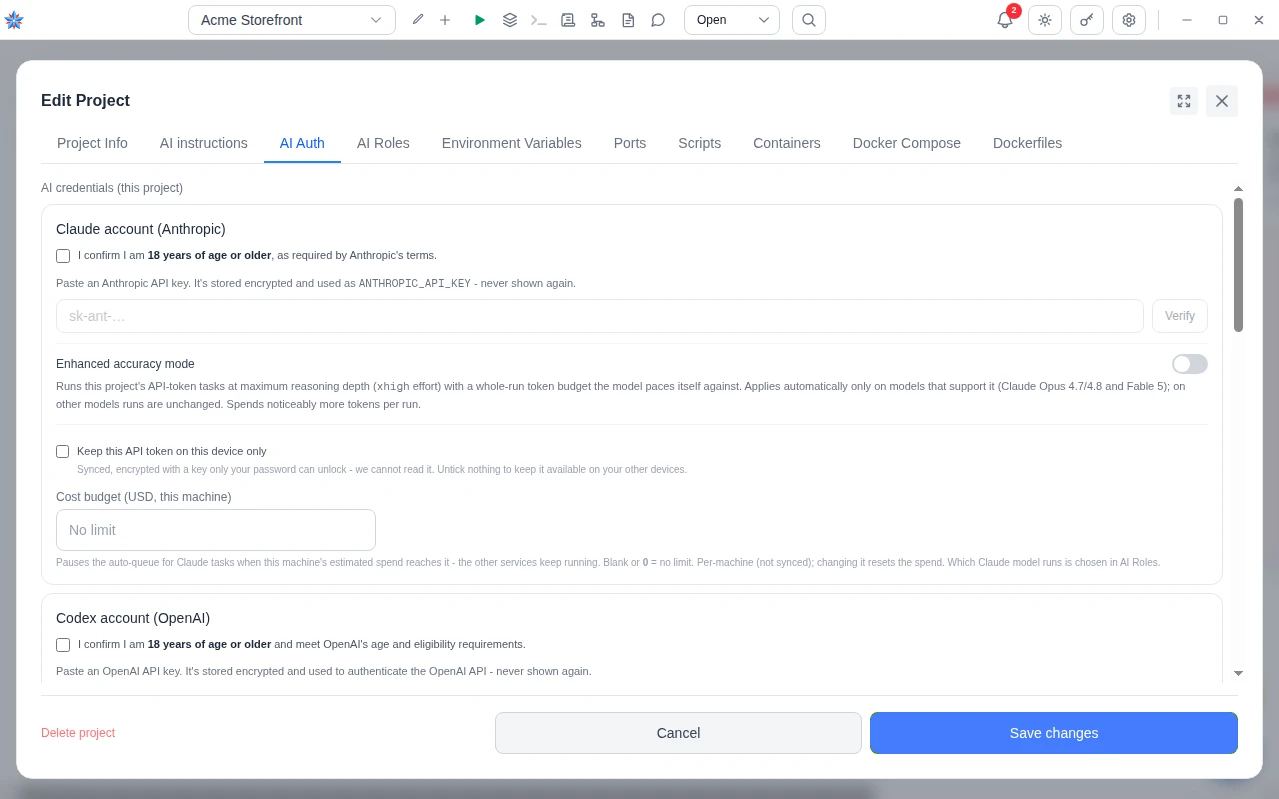Click the scrollbar up arrow
The height and width of the screenshot is (799, 1279).
tap(1238, 188)
